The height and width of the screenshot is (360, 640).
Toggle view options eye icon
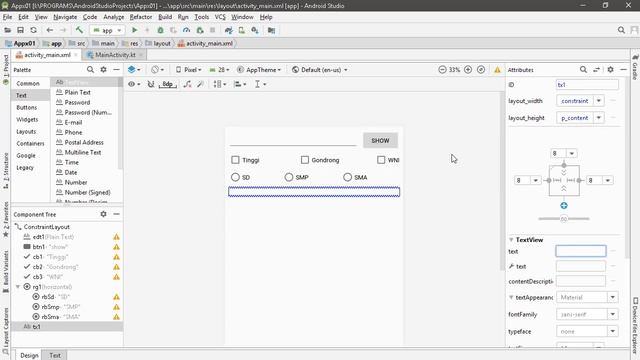[134, 84]
